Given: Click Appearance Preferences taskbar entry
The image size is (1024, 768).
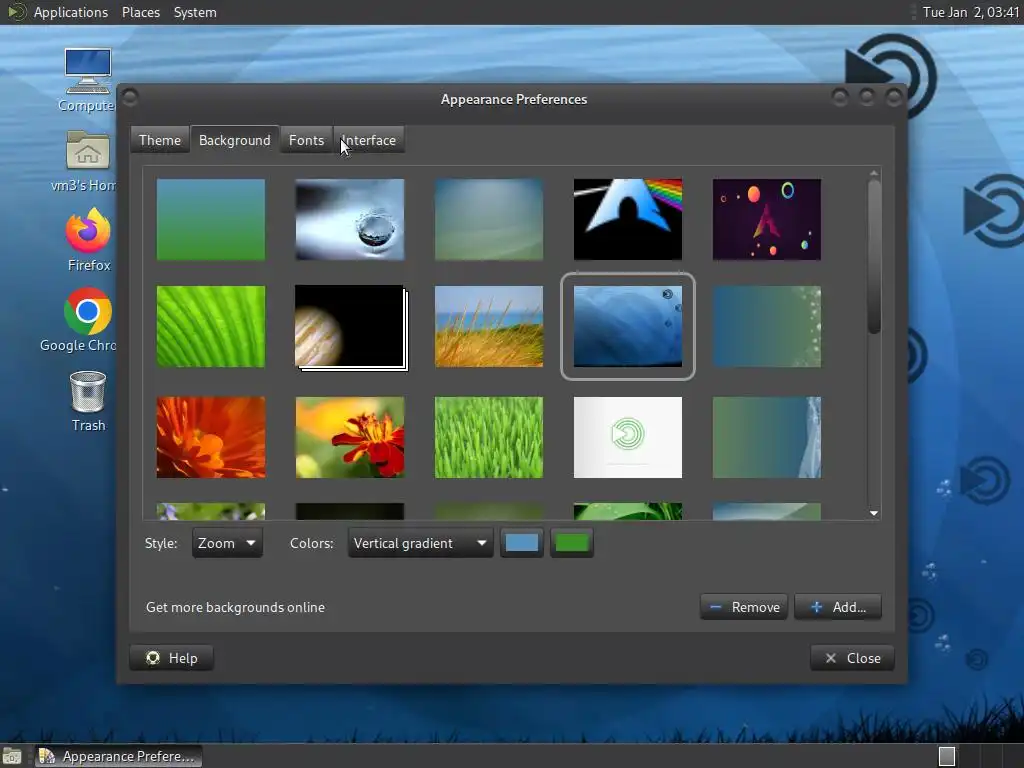Looking at the screenshot, I should [118, 756].
